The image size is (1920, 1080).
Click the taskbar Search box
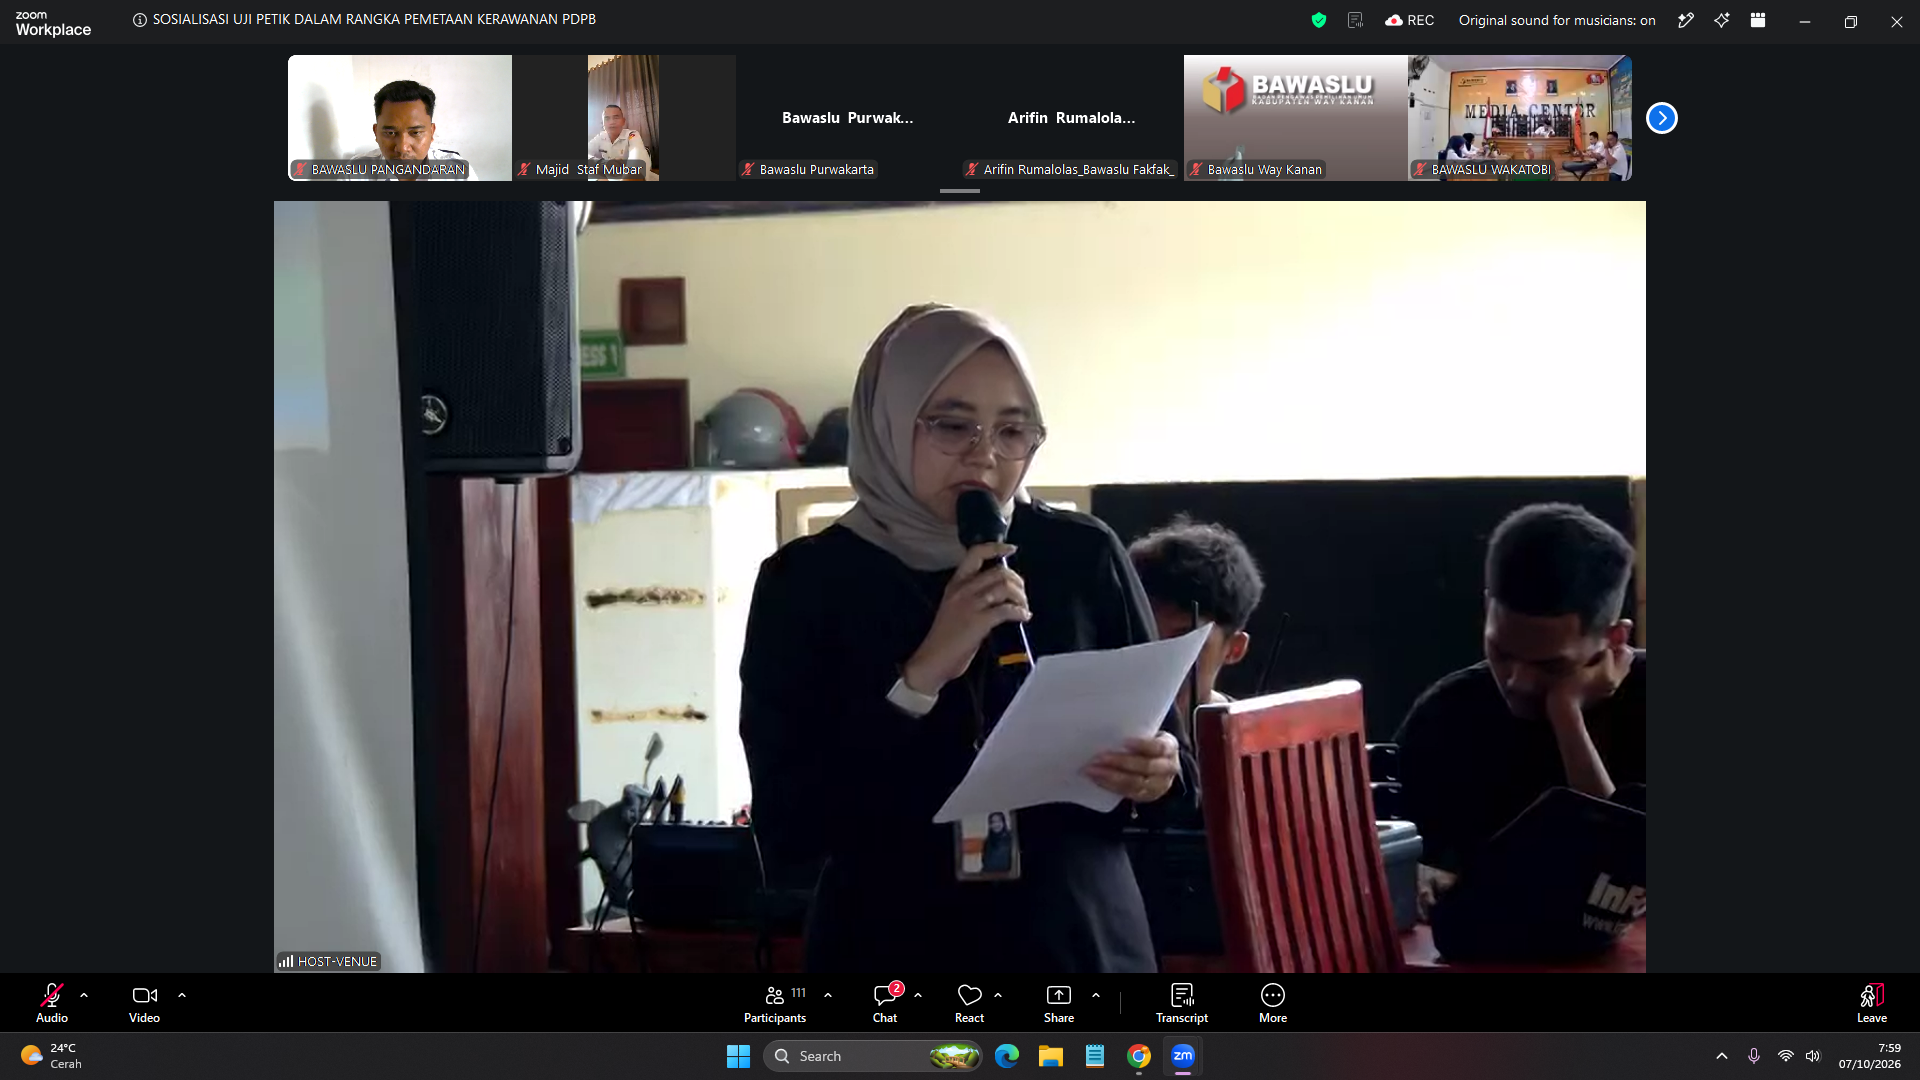[x=873, y=1056]
